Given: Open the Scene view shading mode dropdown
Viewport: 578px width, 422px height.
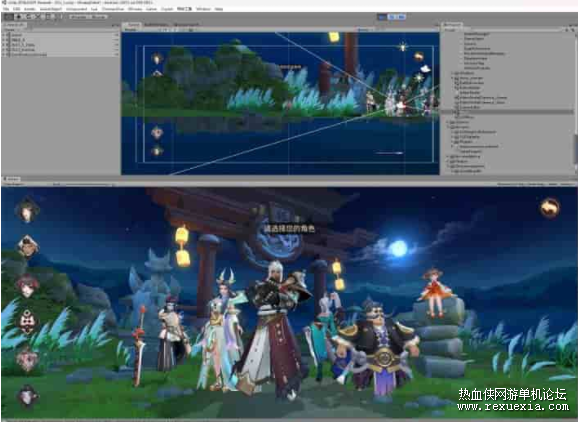Looking at the screenshot, I should (131, 29).
